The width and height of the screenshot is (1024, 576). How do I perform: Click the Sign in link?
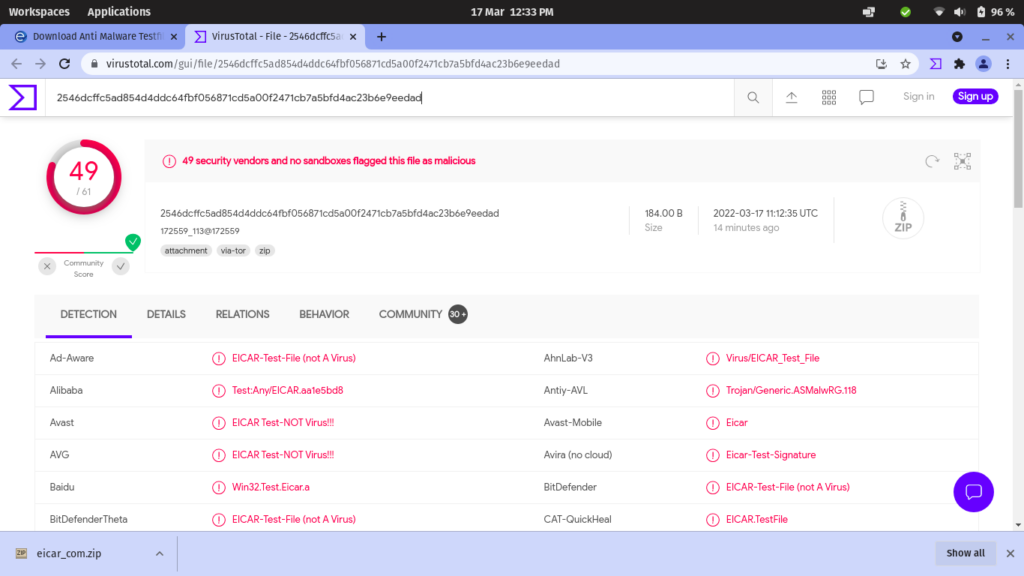tap(918, 97)
